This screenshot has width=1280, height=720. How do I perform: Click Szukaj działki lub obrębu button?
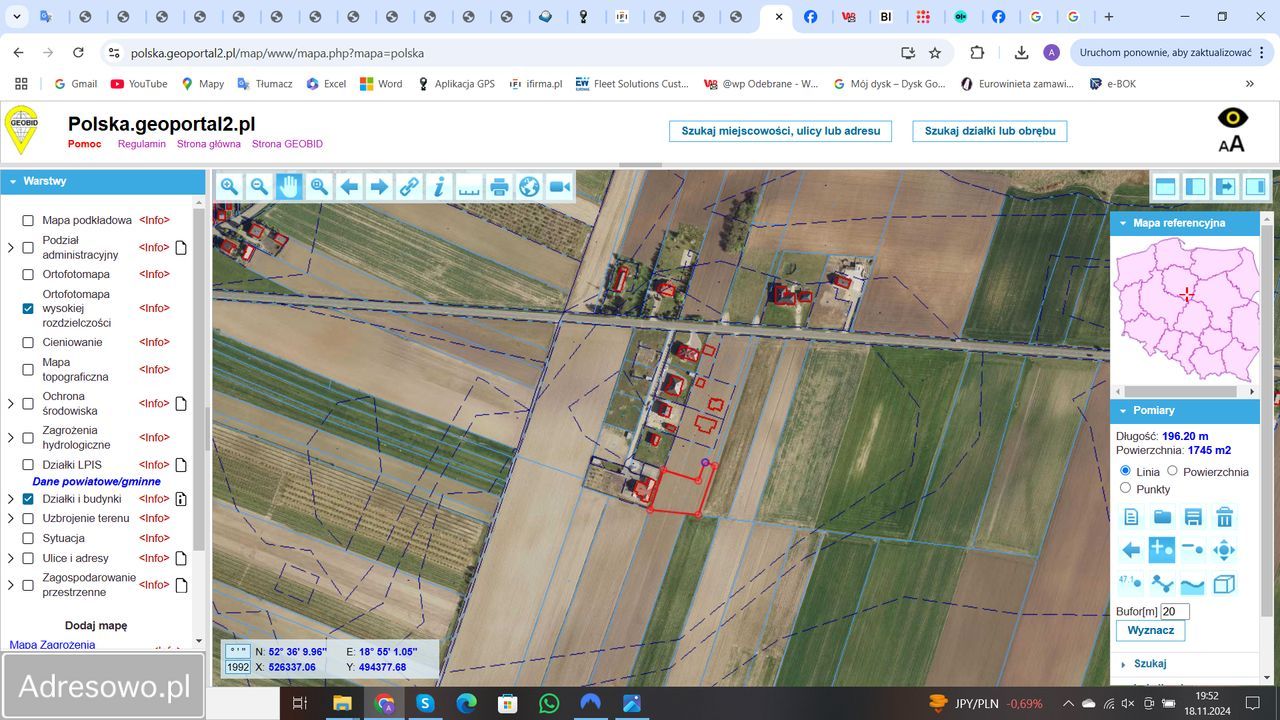[989, 131]
